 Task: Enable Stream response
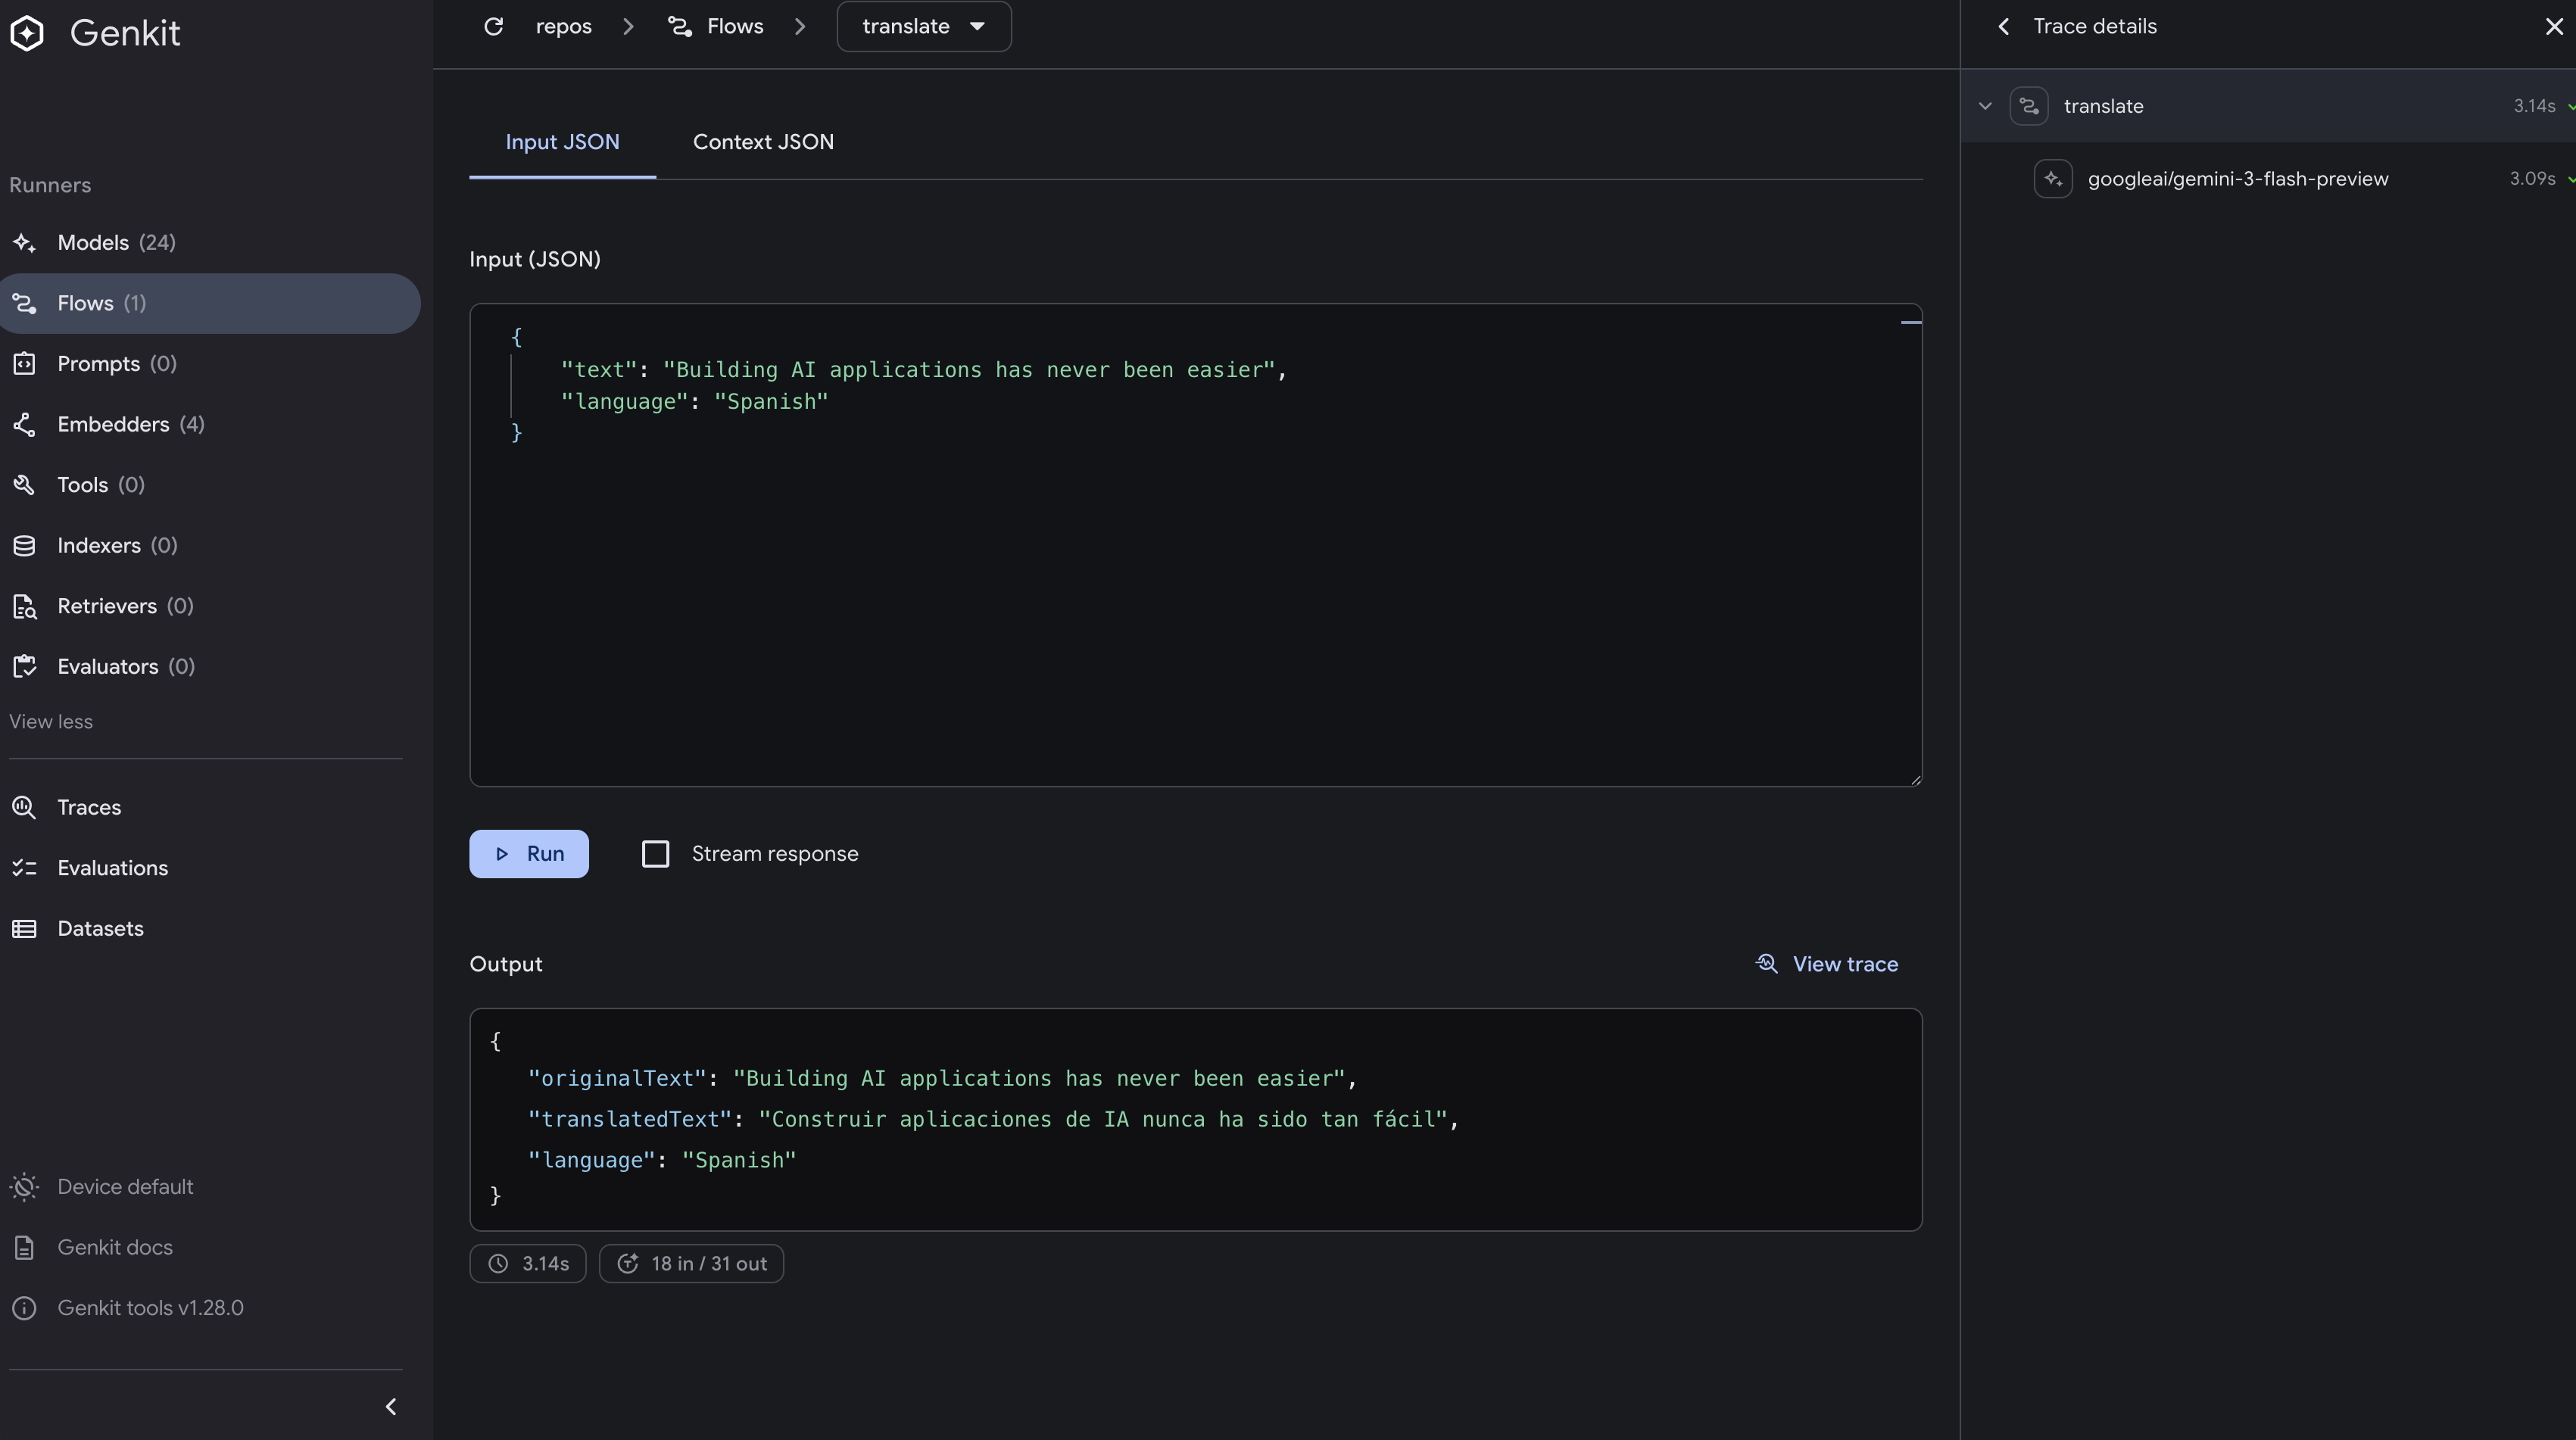pyautogui.click(x=656, y=853)
